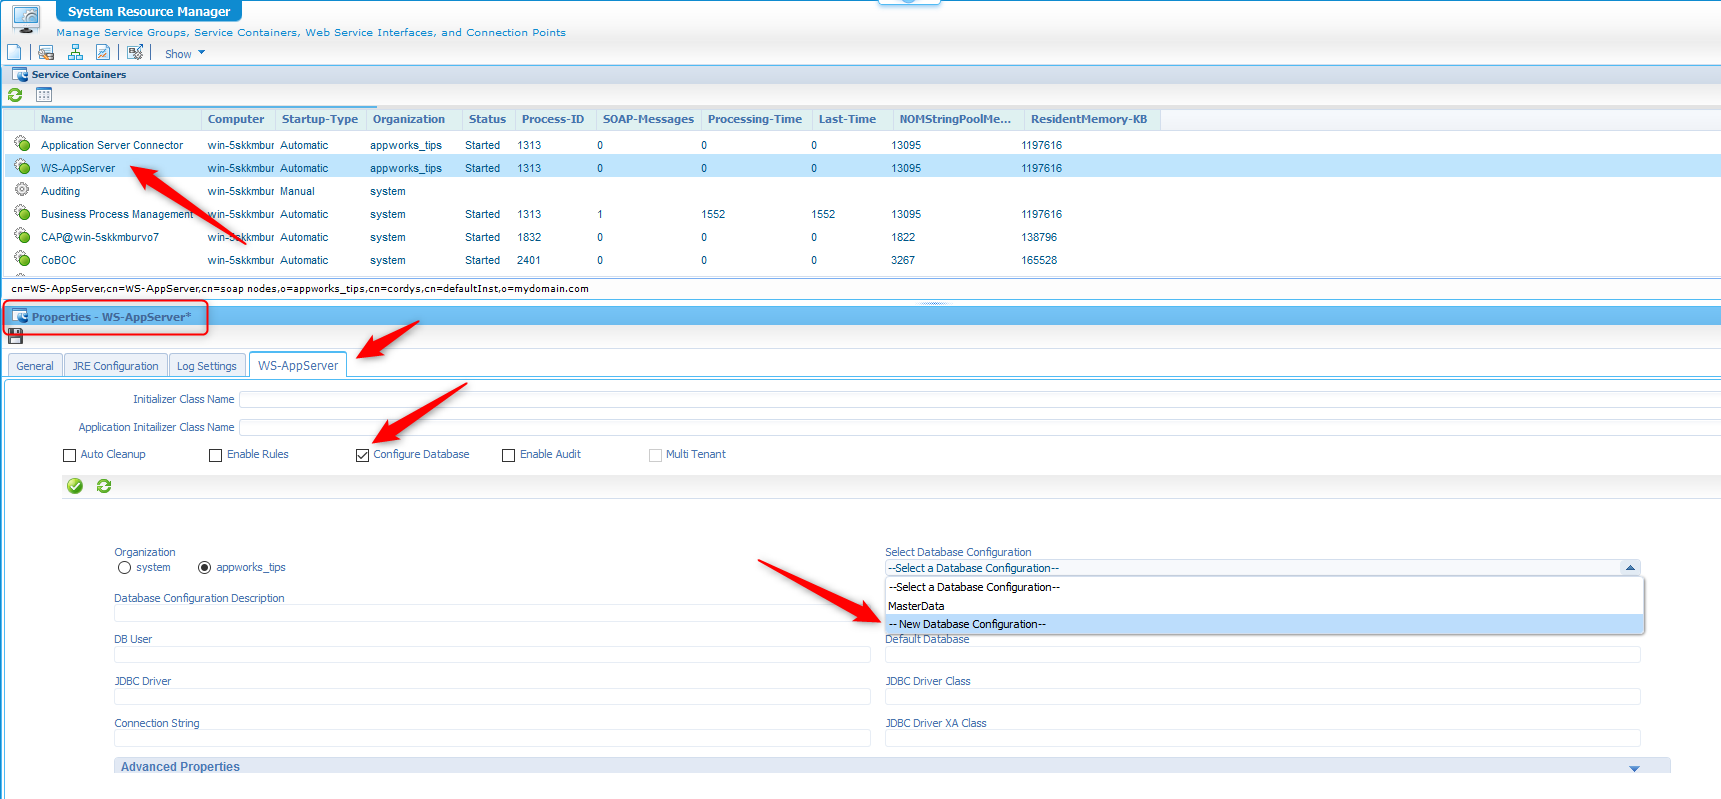Image resolution: width=1721 pixels, height=799 pixels.
Task: Click the NOMStringPoolMe... column header
Action: (955, 119)
